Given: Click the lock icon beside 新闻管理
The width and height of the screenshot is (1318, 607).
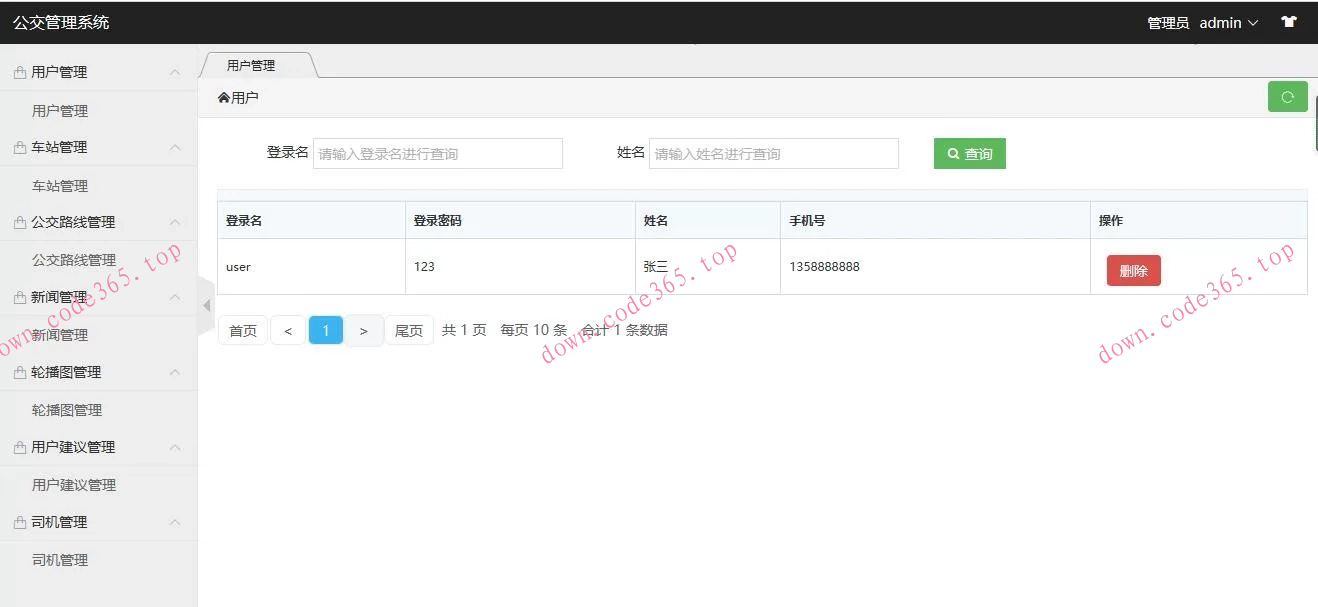Looking at the screenshot, I should (x=20, y=298).
